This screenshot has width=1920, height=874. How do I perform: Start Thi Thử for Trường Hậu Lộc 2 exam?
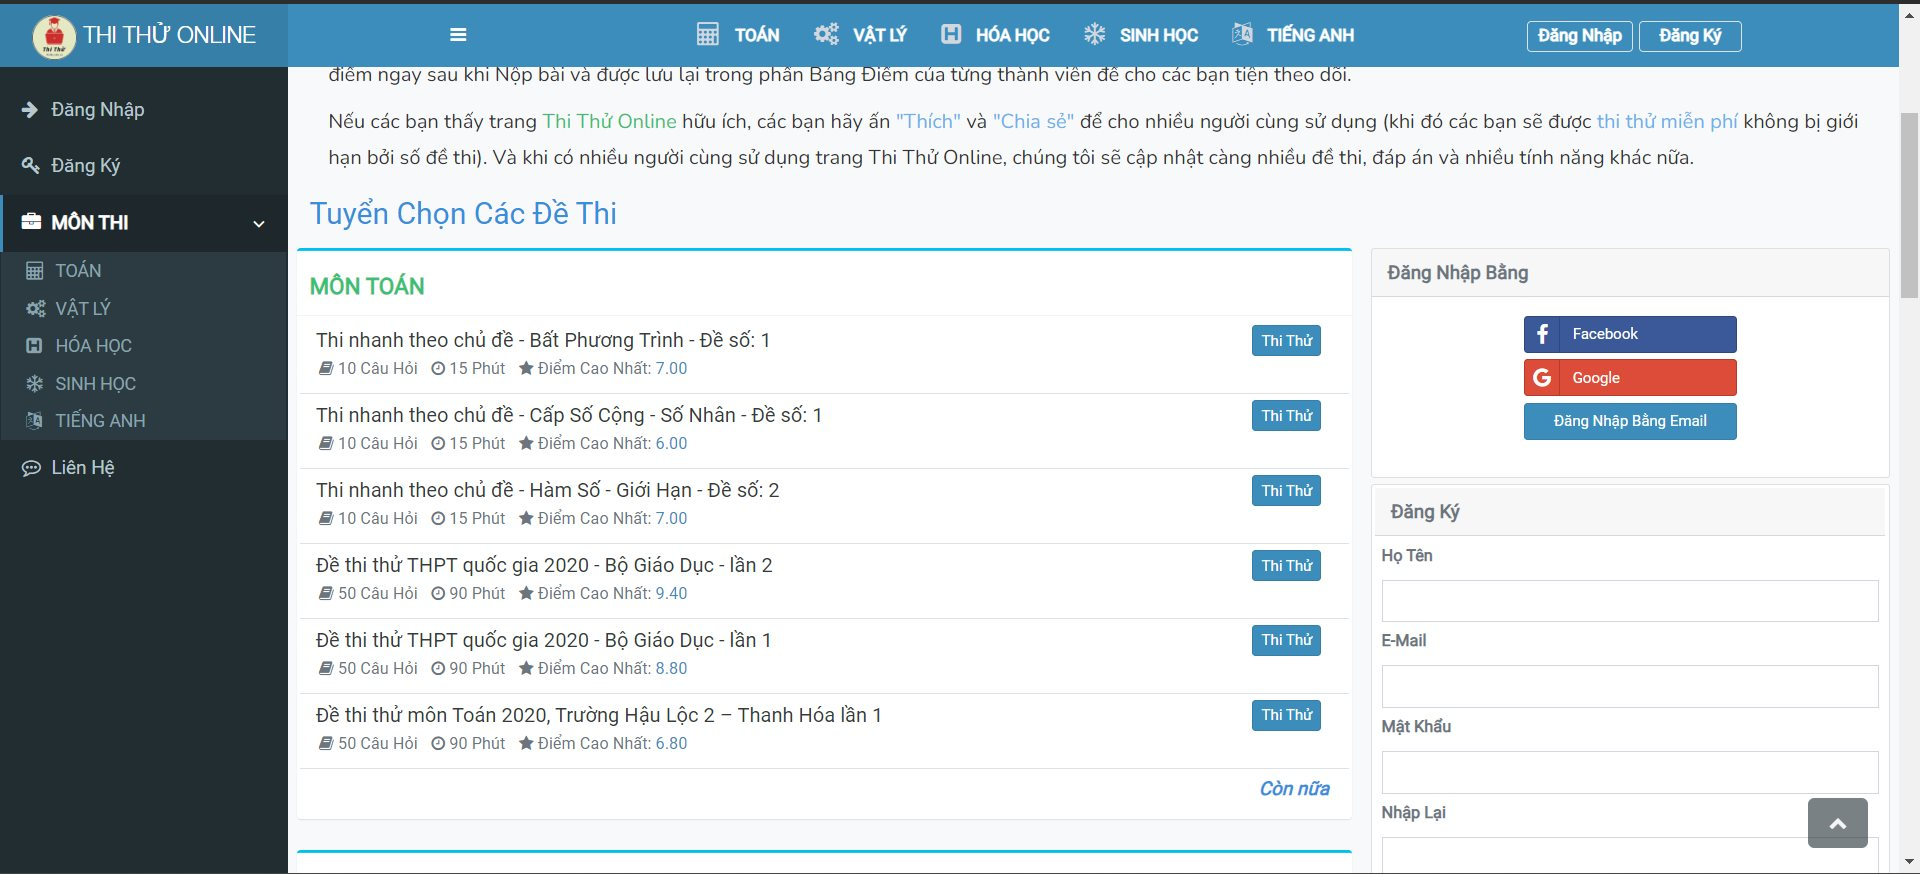pos(1286,715)
